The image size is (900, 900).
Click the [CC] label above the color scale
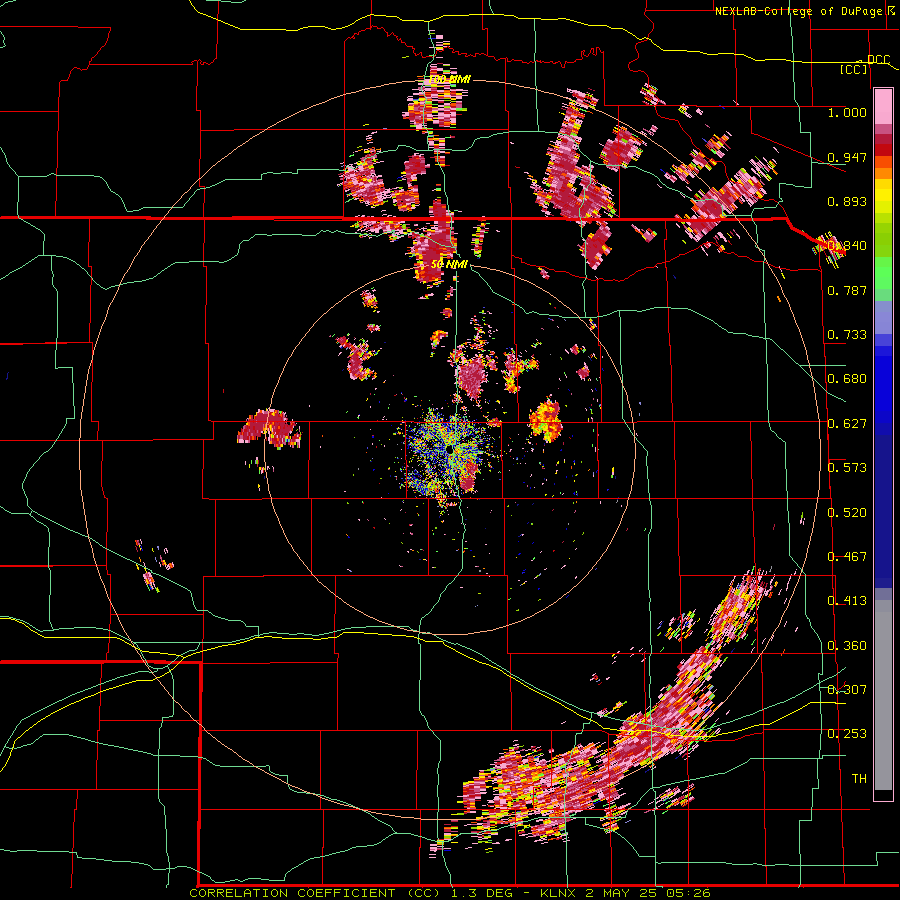(x=854, y=69)
